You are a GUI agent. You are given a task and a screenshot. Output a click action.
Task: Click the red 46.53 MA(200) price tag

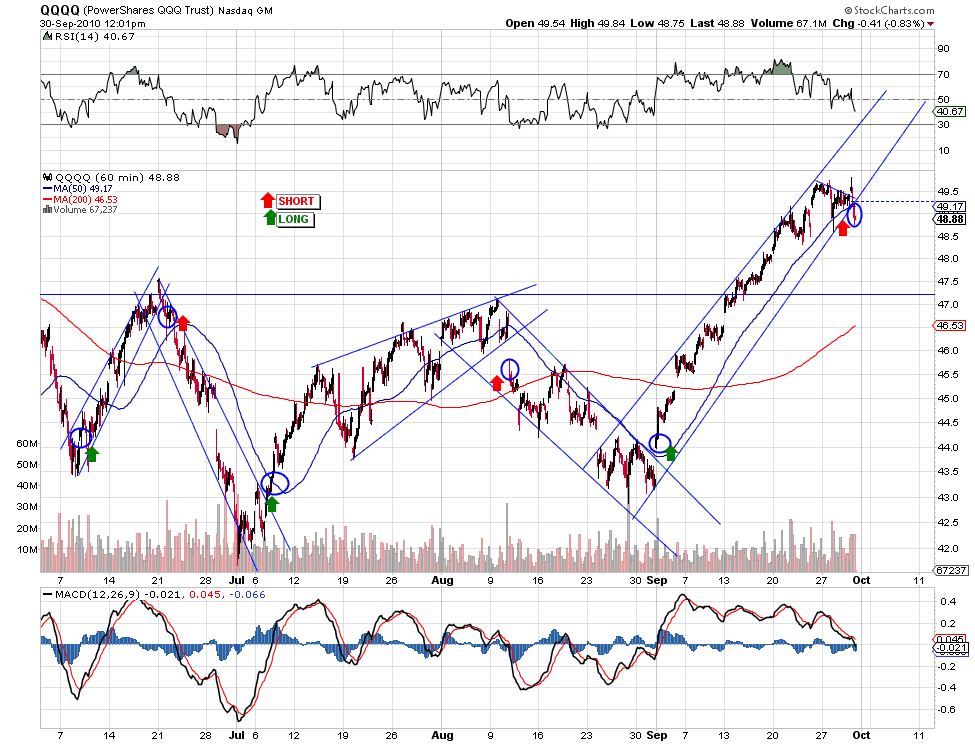pos(950,326)
